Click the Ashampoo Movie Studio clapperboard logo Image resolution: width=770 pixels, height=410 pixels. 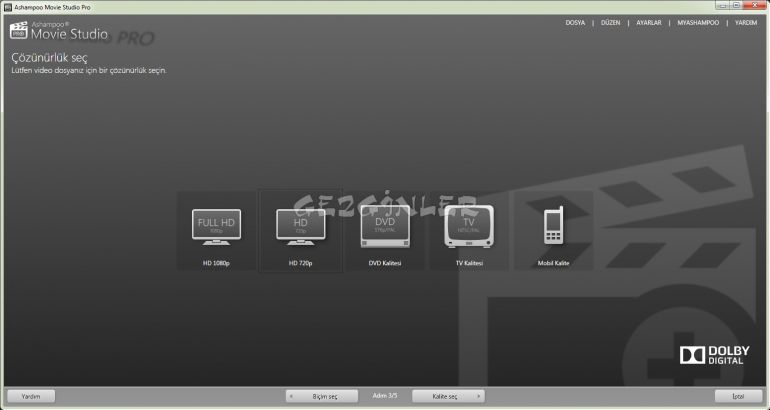19,30
